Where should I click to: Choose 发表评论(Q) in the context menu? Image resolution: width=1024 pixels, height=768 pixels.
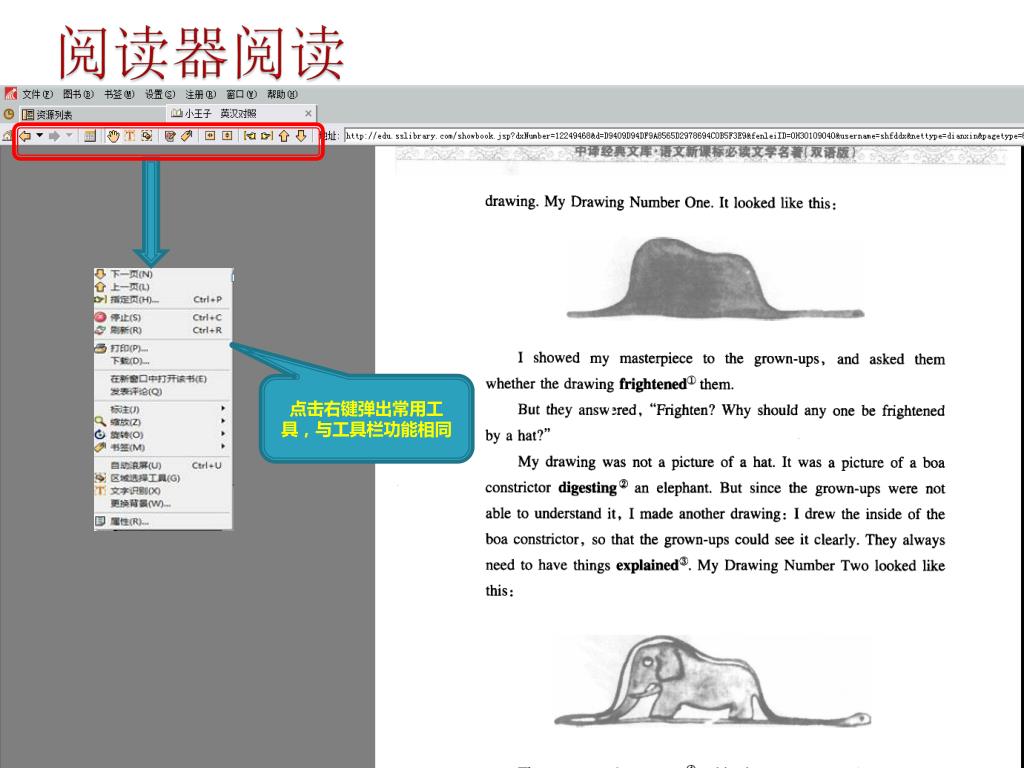[163, 392]
